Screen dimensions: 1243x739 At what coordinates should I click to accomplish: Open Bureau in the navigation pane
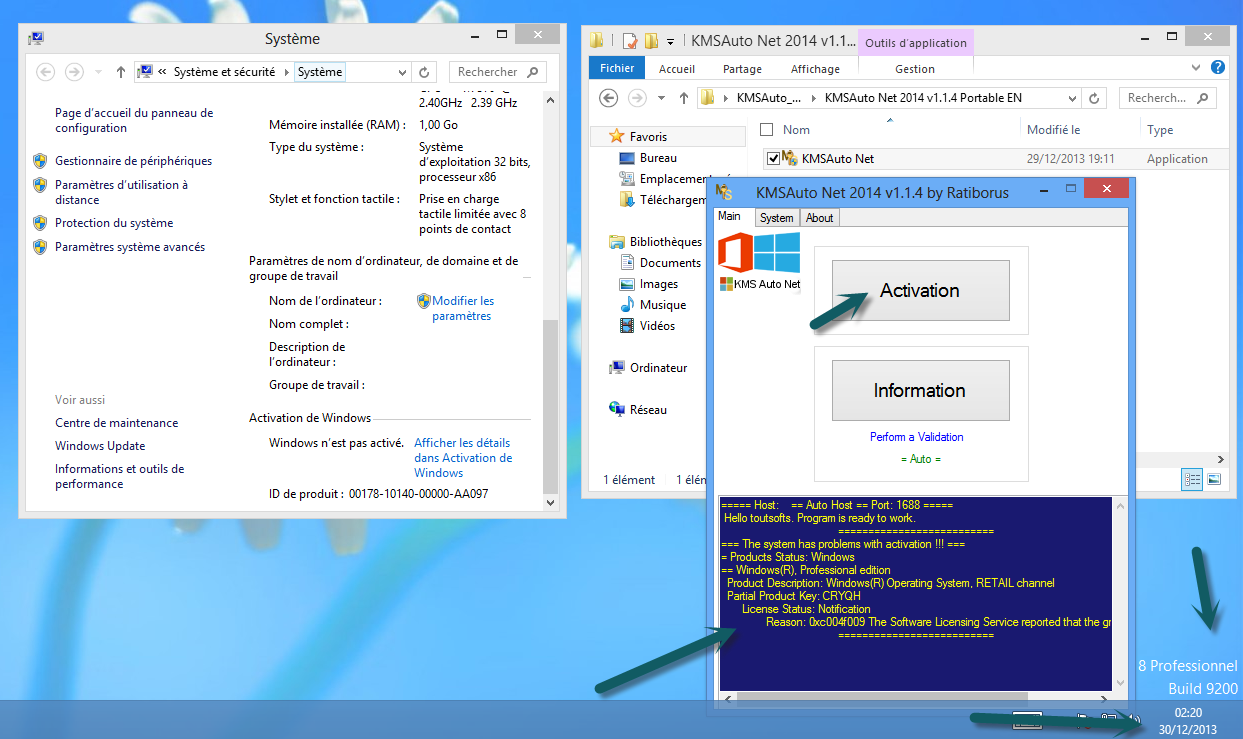click(658, 157)
